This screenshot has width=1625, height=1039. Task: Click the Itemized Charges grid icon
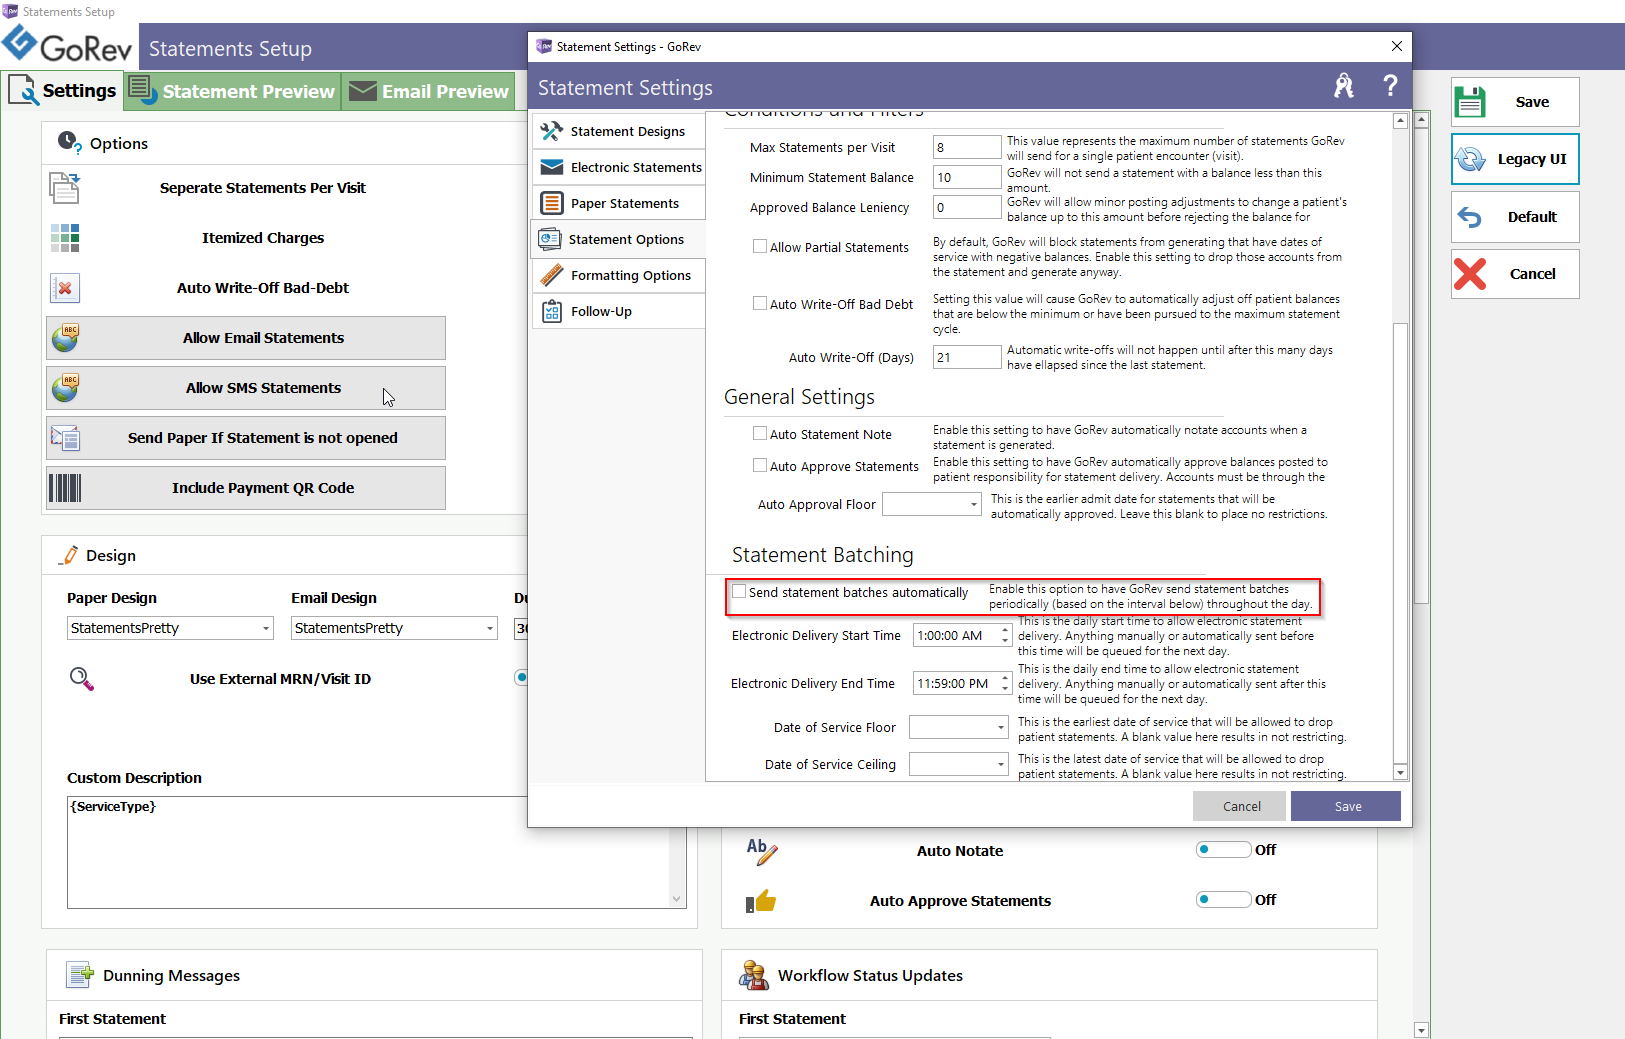pos(64,238)
